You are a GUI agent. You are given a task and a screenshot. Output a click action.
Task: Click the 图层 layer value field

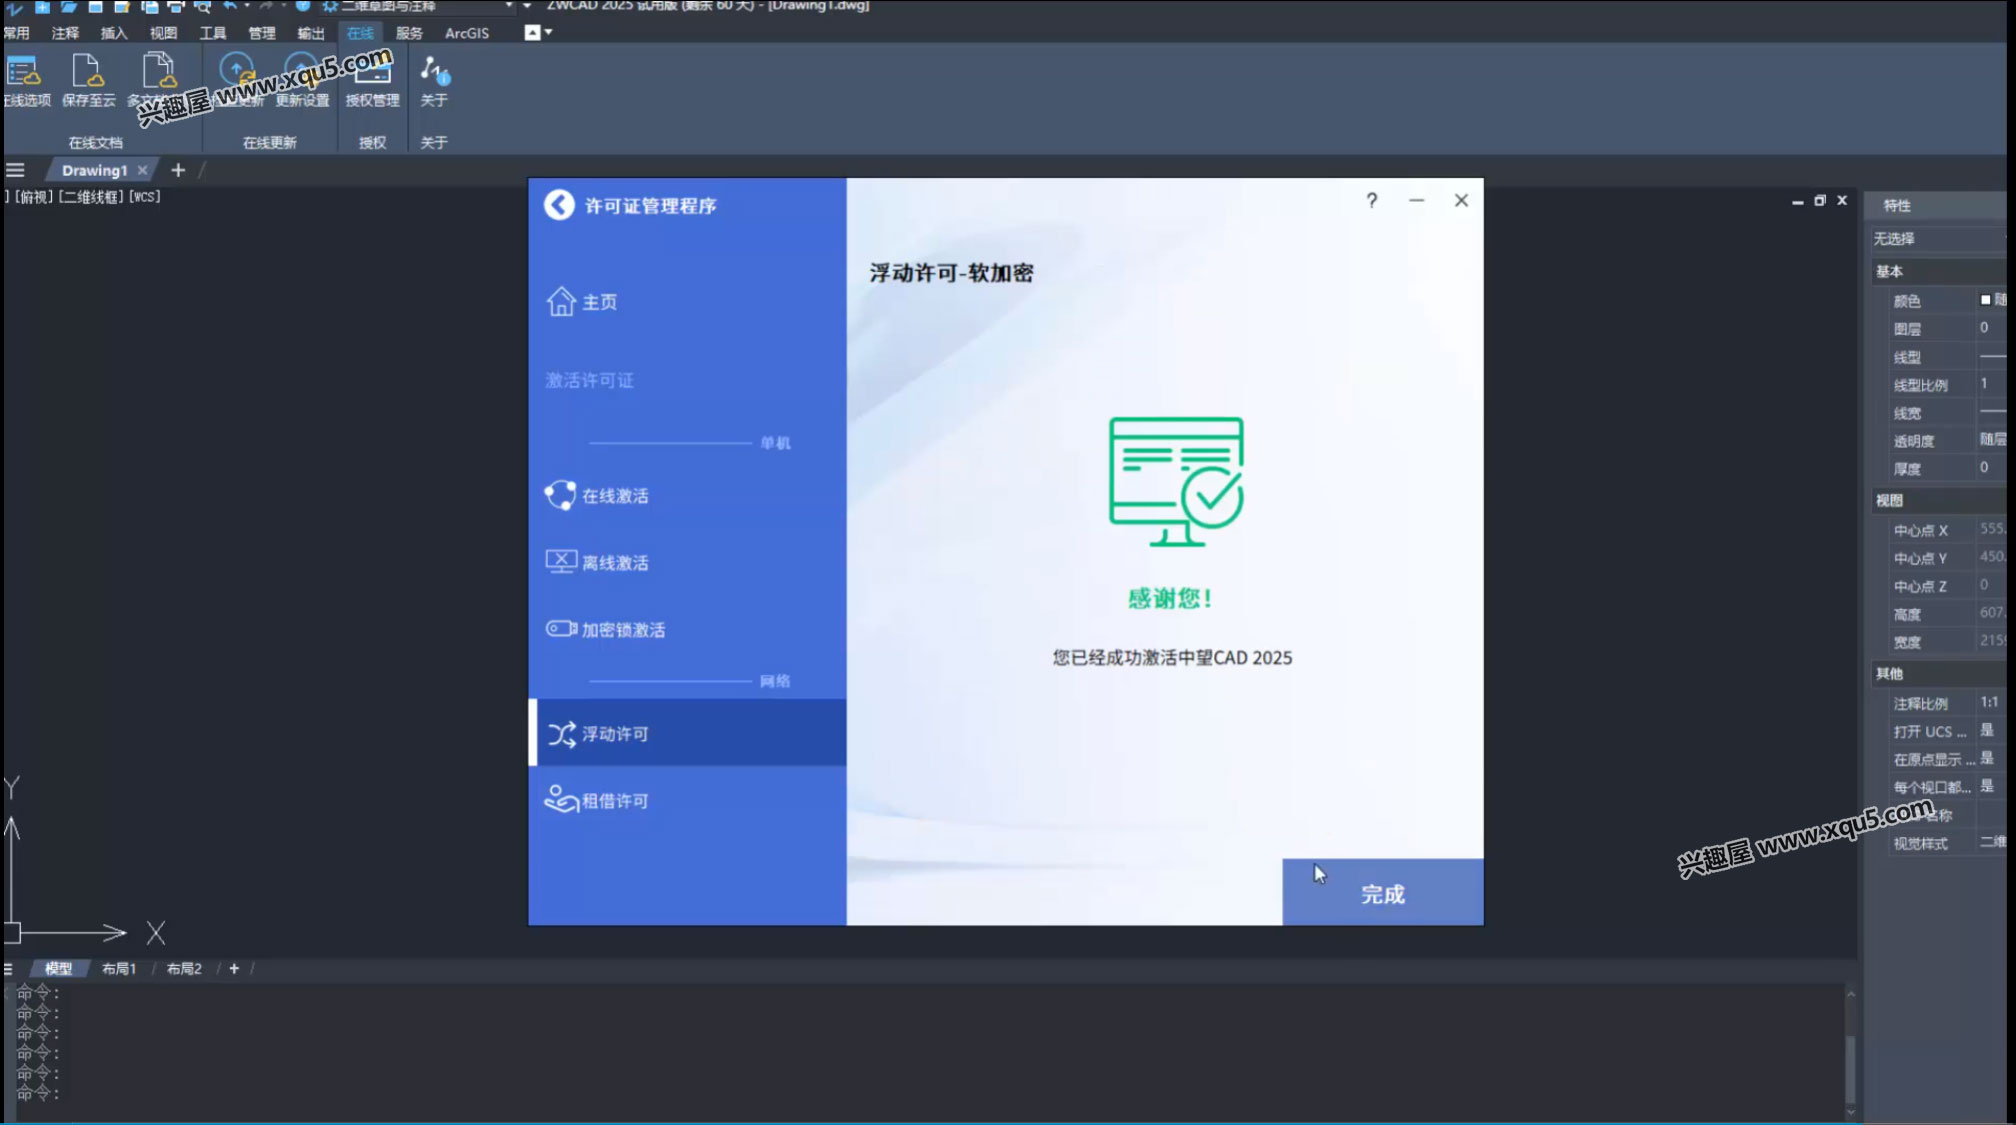point(1993,328)
